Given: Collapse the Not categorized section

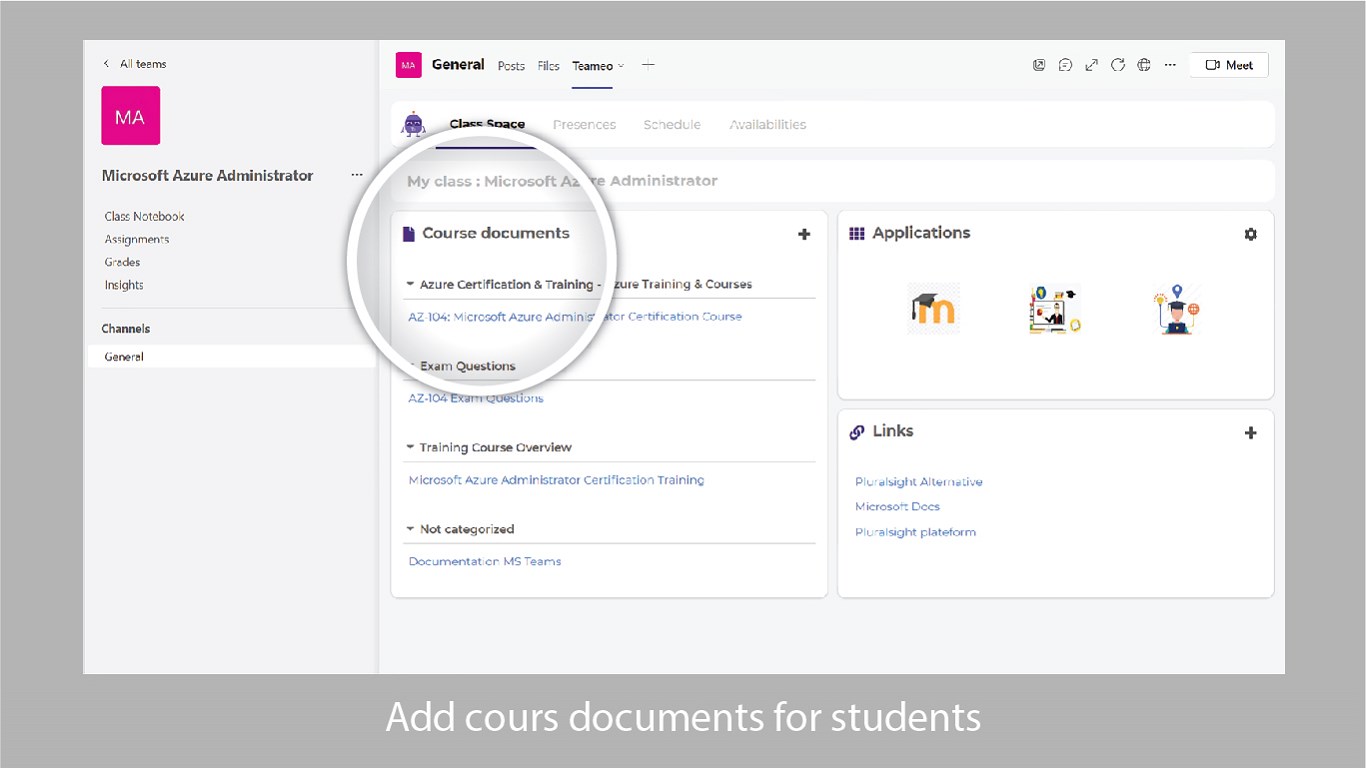Looking at the screenshot, I should pyautogui.click(x=410, y=529).
